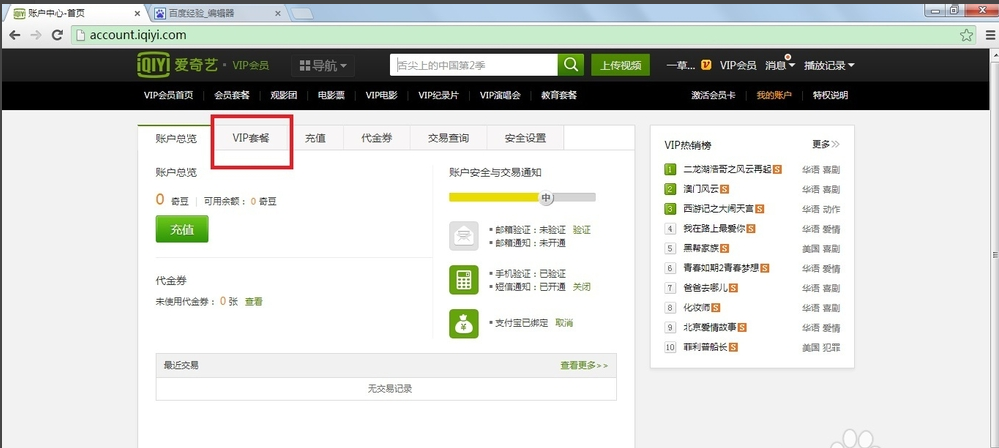999x448 pixels.
Task: Click the Alipay money bag icon
Action: 463,323
